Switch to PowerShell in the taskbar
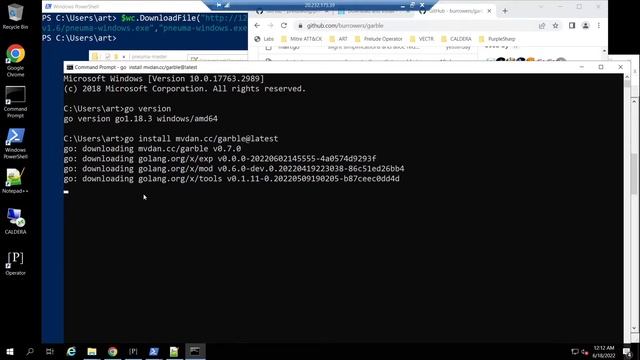Image resolution: width=640 pixels, height=360 pixels. pos(153,351)
